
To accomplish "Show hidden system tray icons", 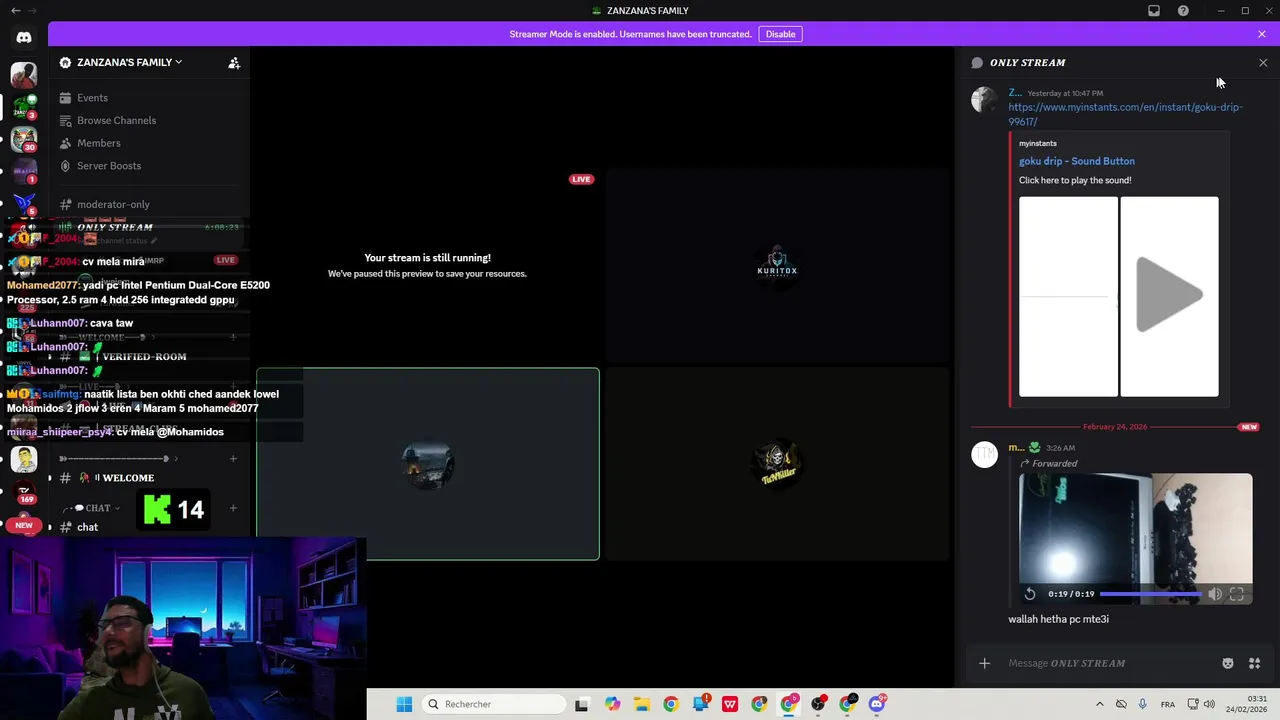I will [x=1100, y=704].
